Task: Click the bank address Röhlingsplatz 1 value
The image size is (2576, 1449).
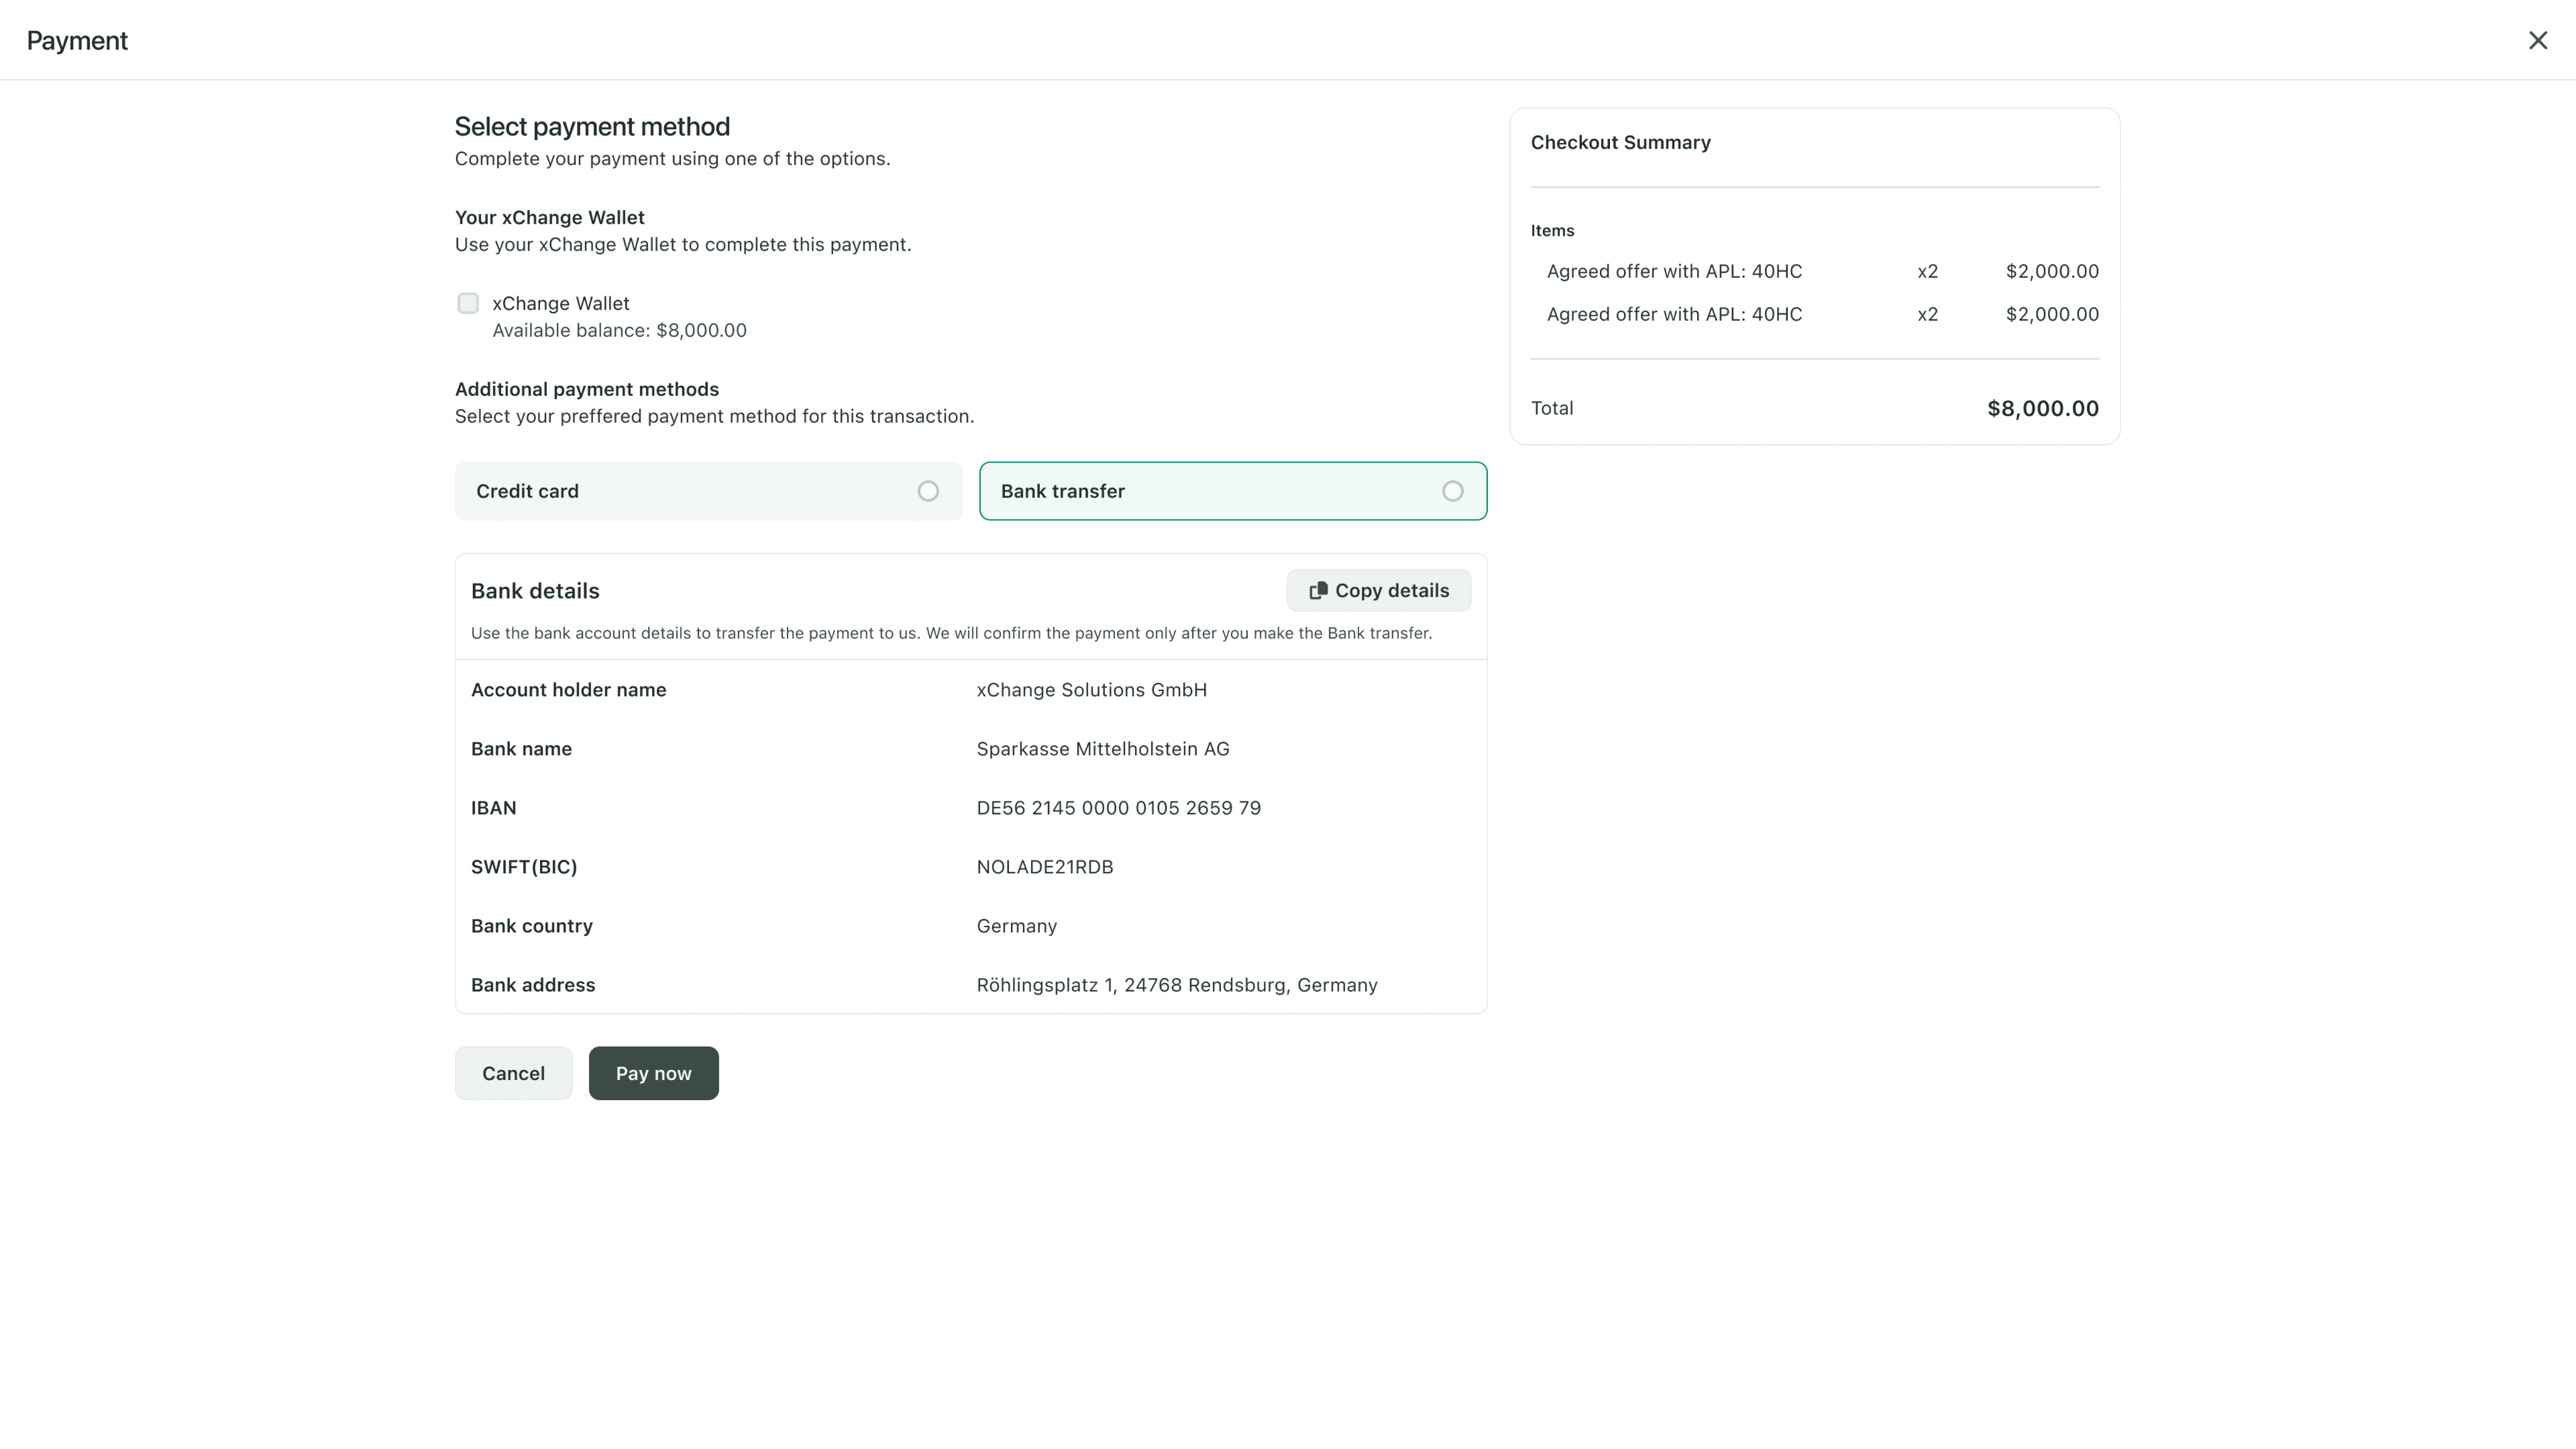Action: pos(1176,985)
